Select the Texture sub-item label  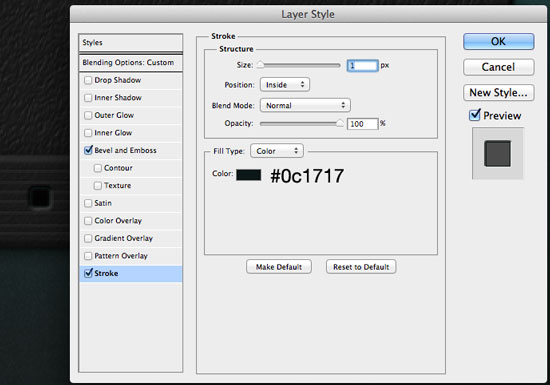point(118,185)
